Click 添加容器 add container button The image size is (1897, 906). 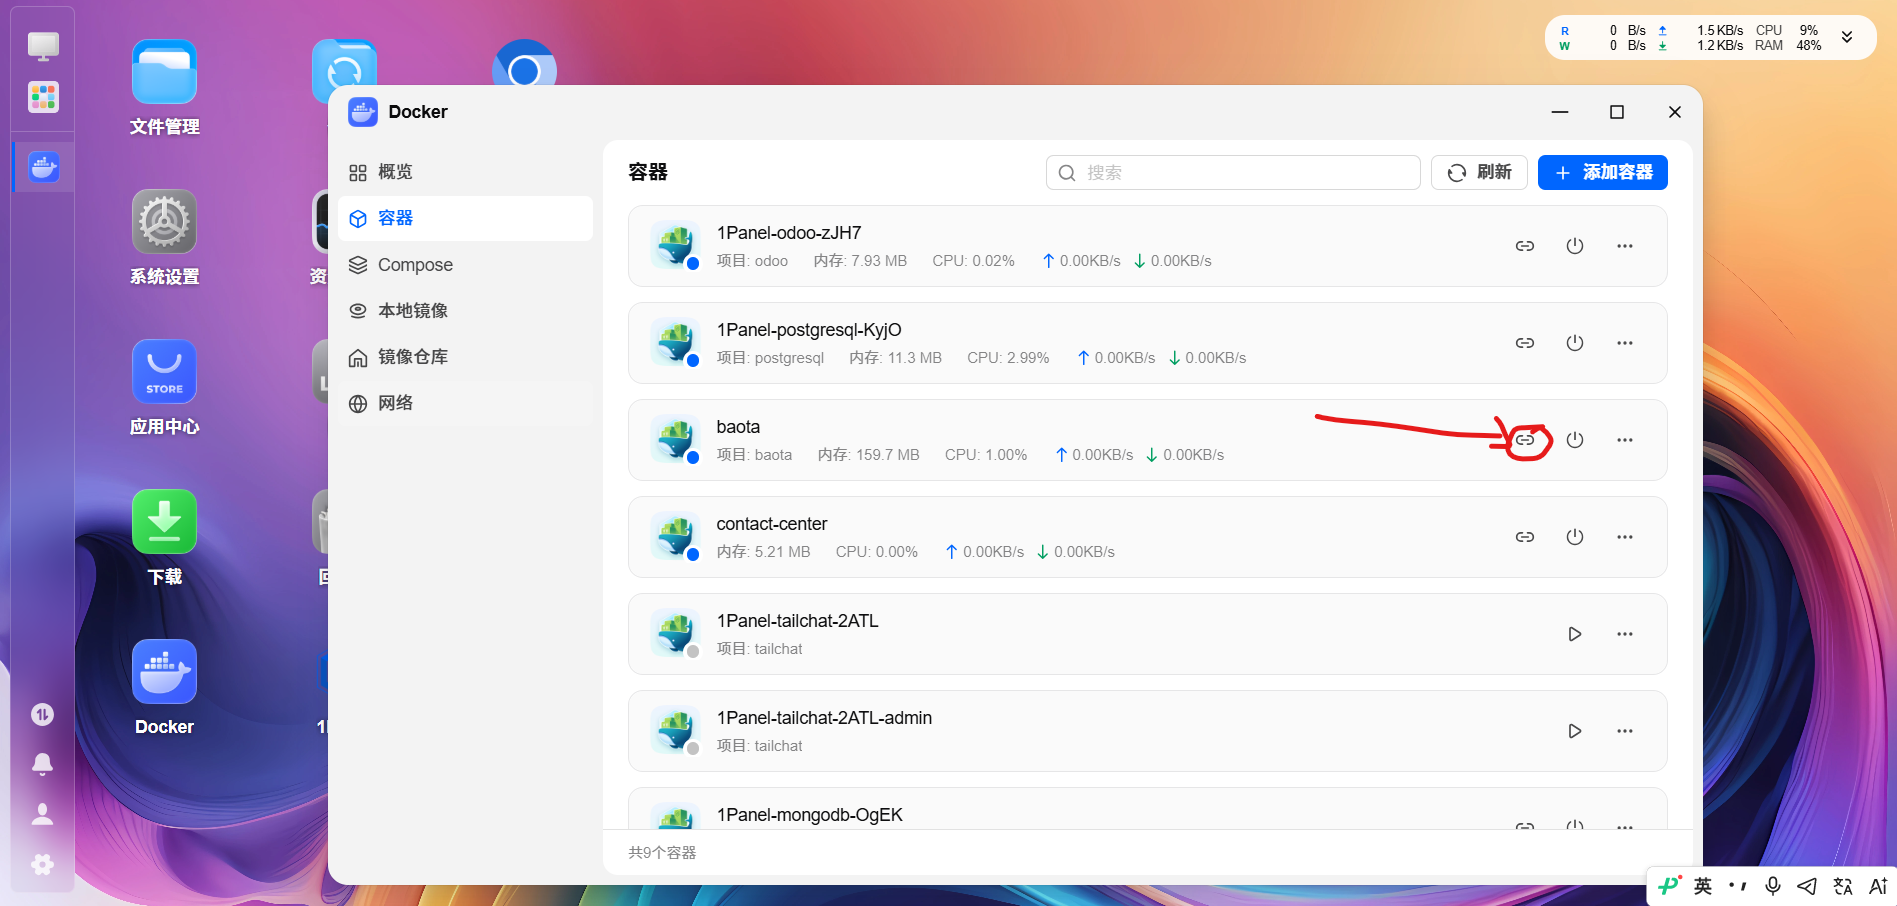click(1602, 172)
